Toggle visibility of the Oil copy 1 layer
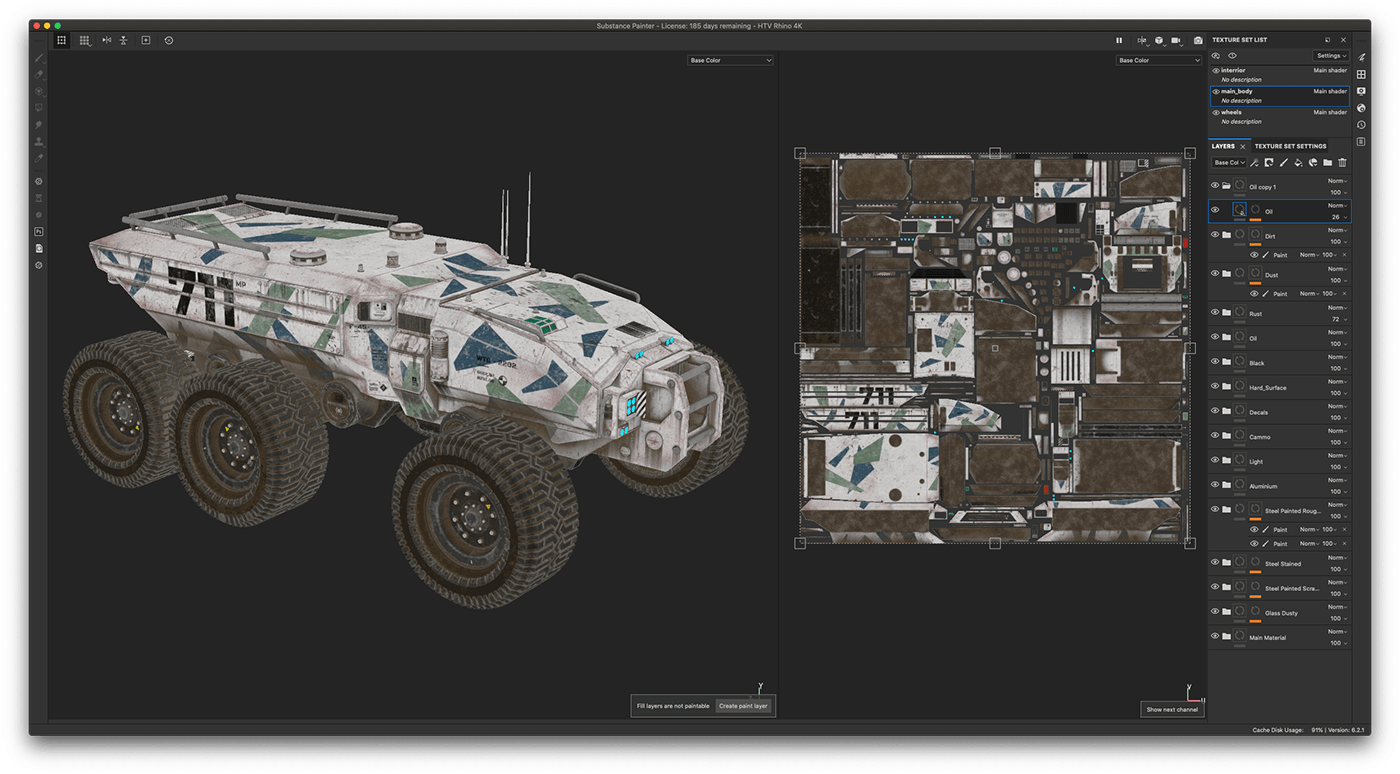 (1216, 186)
